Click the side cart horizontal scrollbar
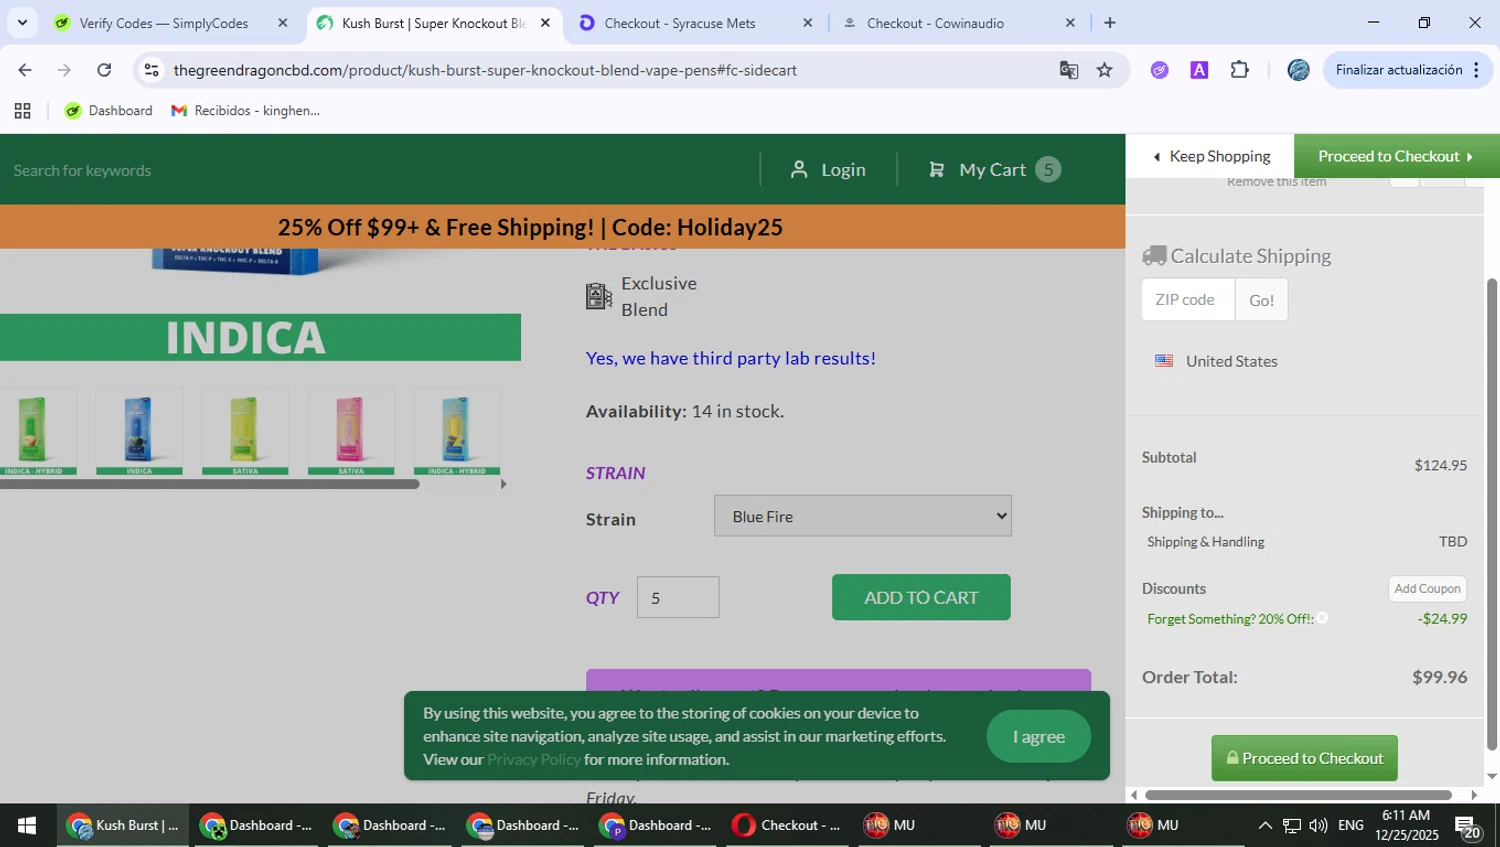The width and height of the screenshot is (1500, 847). click(x=1299, y=795)
